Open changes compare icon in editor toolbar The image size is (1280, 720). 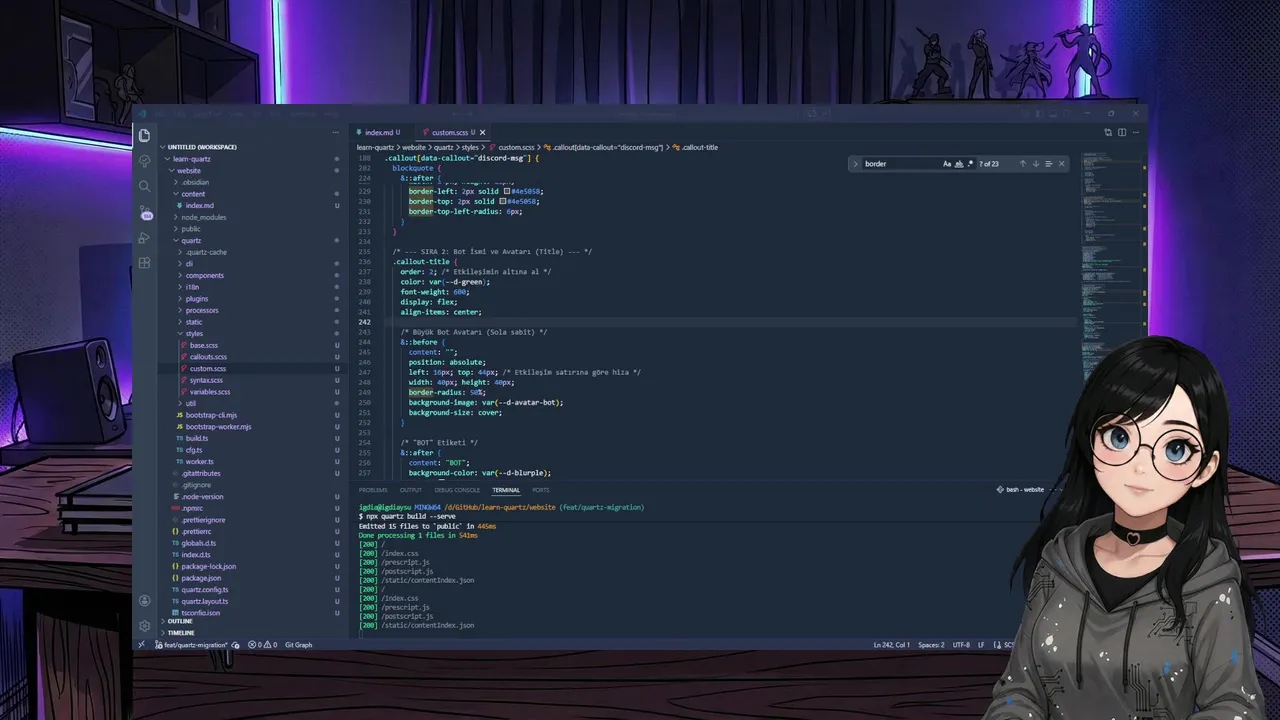point(1108,132)
